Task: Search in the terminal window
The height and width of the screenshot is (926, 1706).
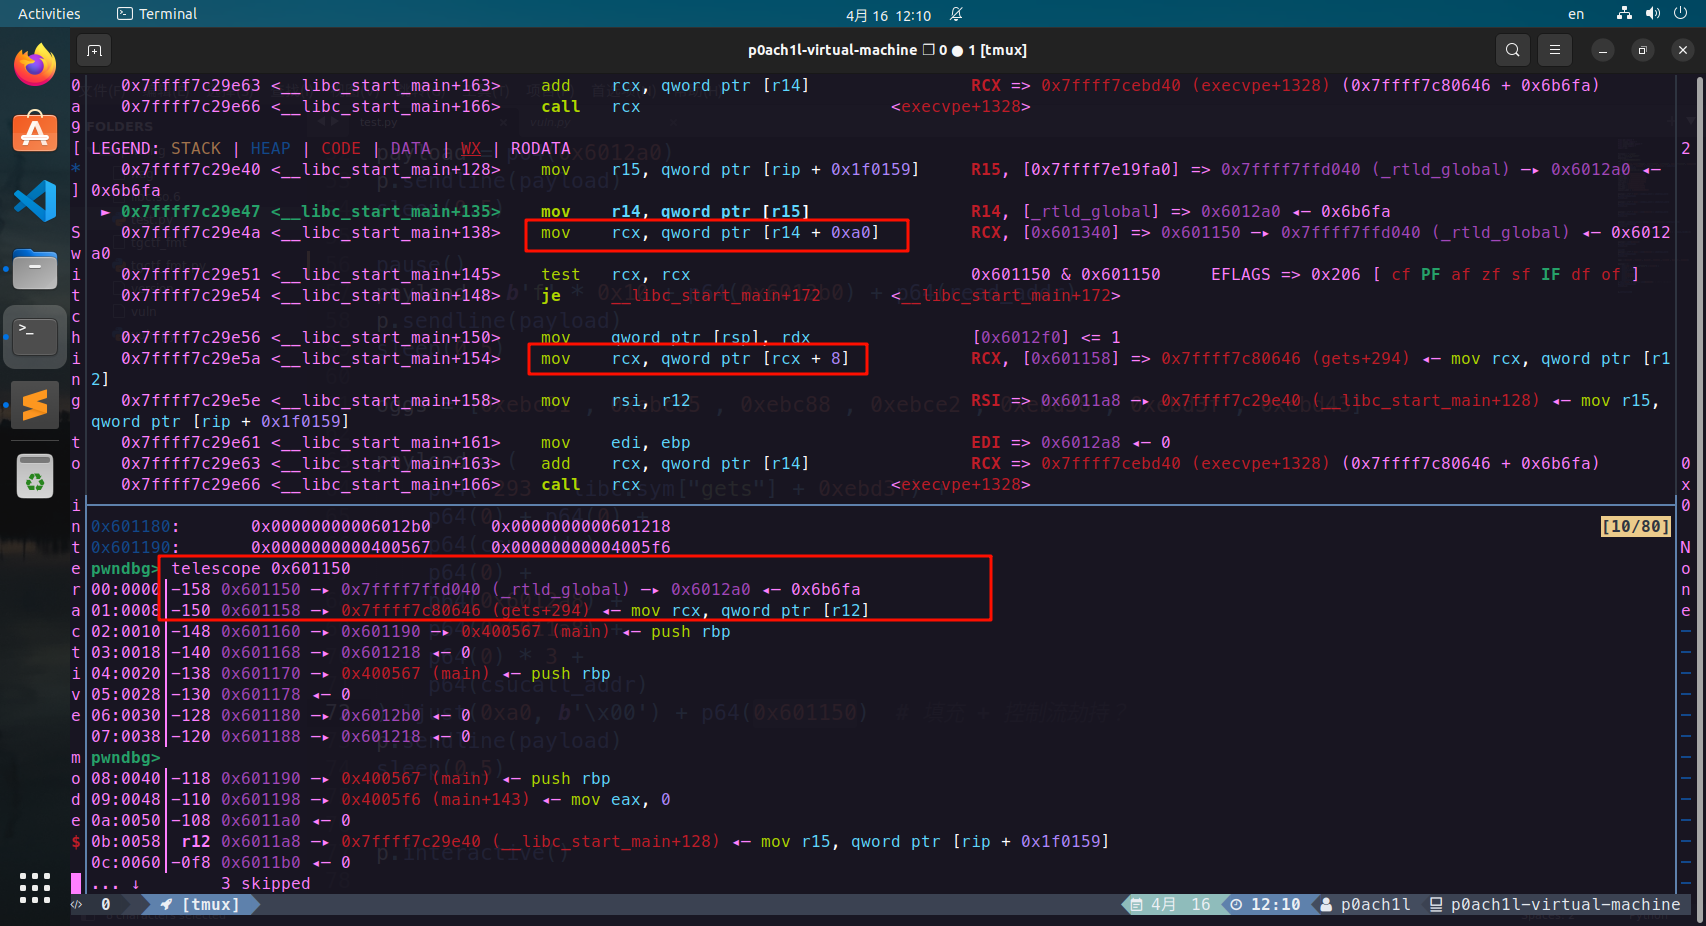Action: (x=1513, y=50)
